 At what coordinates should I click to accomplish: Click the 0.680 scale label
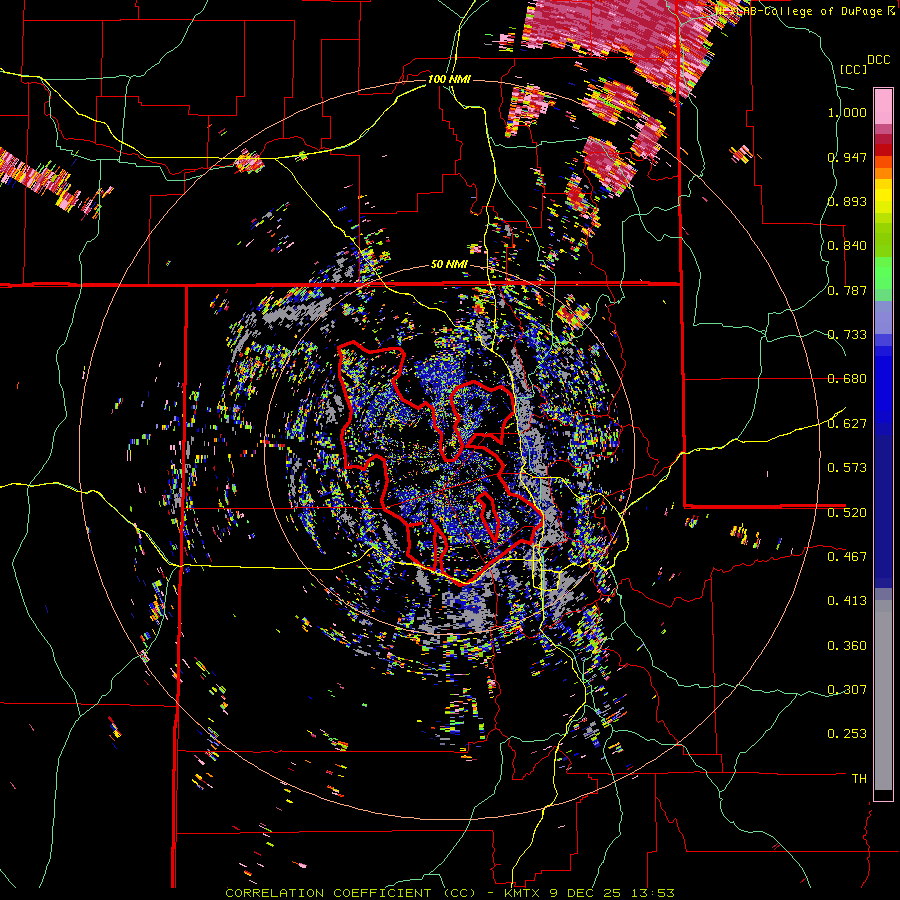click(847, 379)
